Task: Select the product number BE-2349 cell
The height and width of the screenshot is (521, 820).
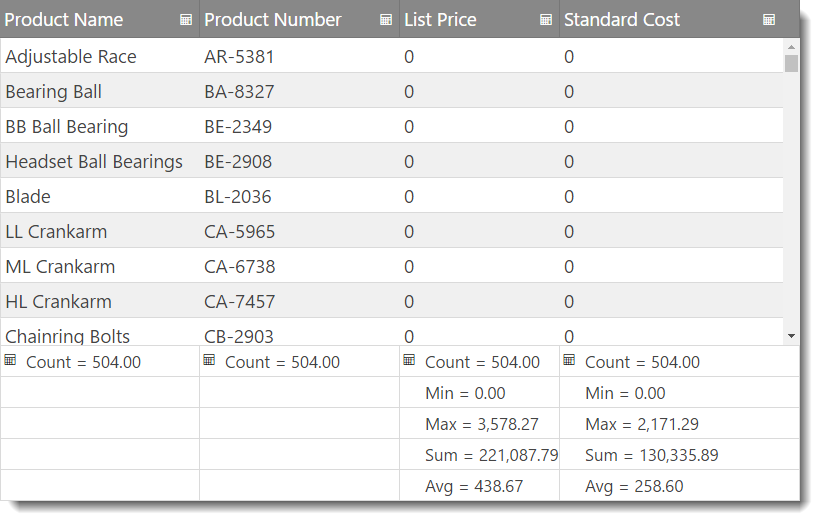Action: point(238,127)
